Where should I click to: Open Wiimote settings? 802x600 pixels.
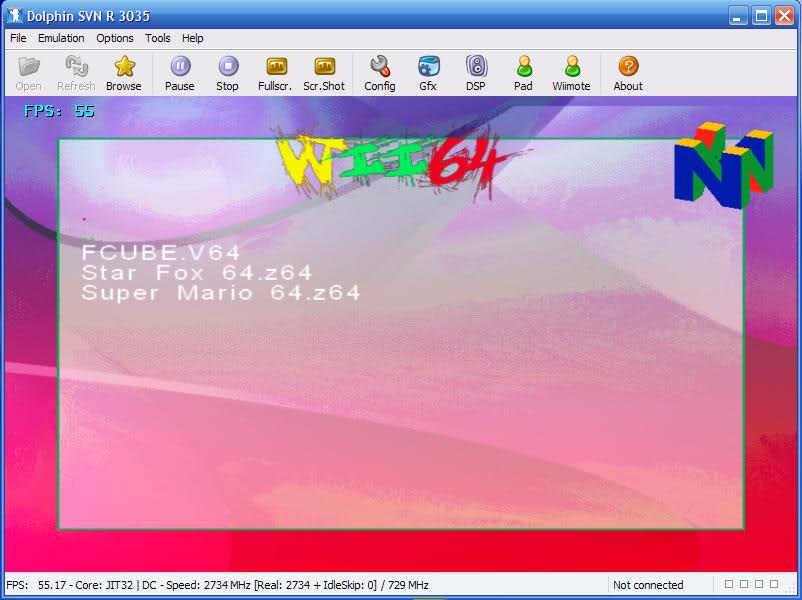pyautogui.click(x=571, y=73)
